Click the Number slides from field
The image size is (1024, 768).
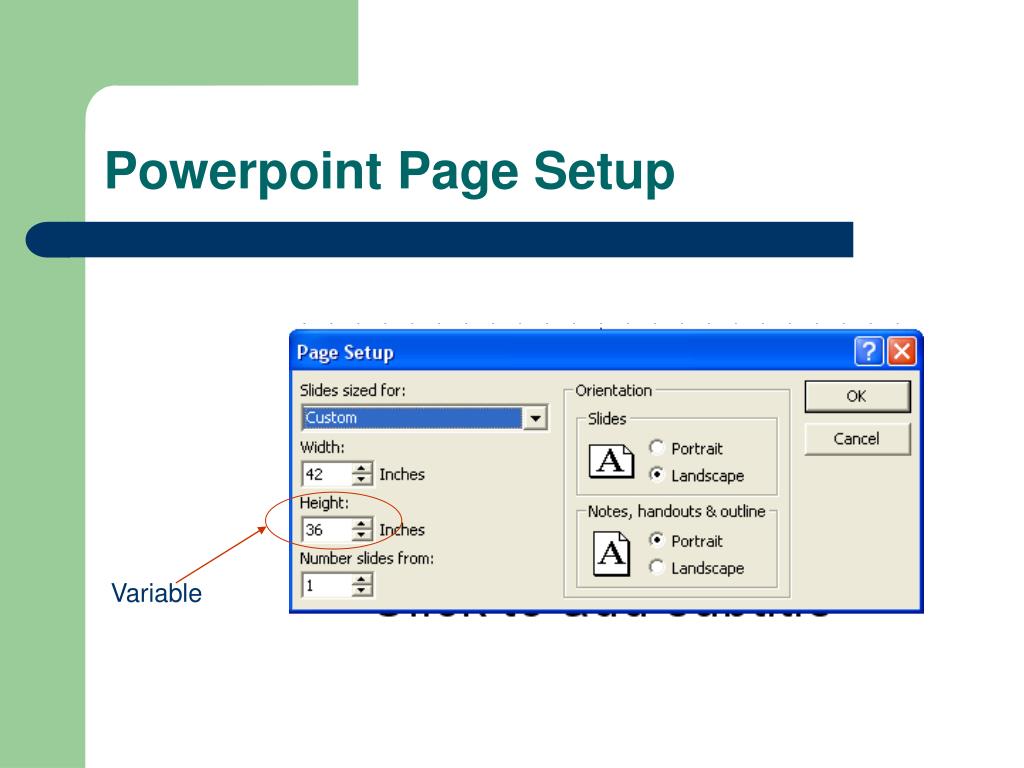[327, 585]
